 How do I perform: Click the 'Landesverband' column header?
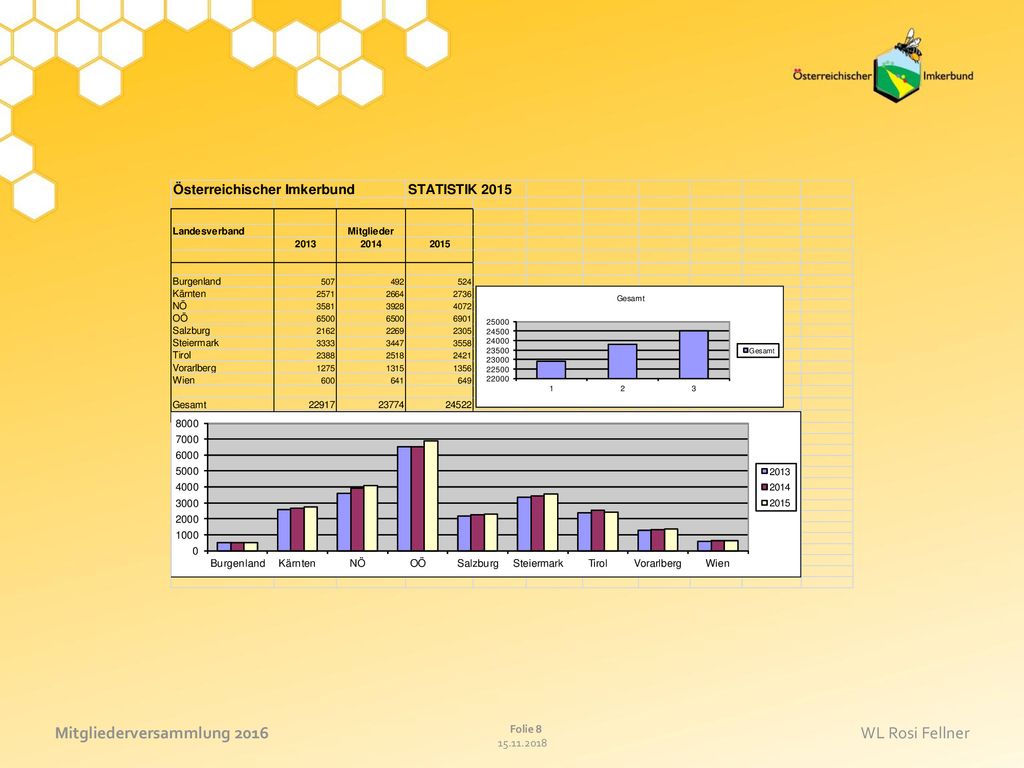coord(208,231)
